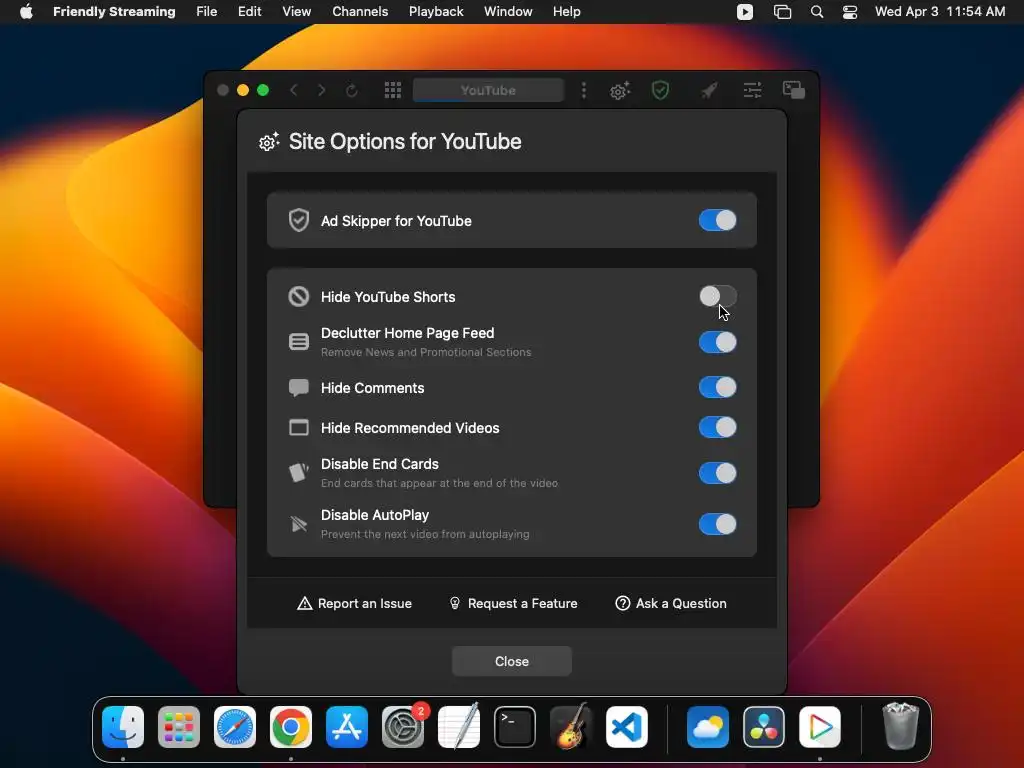Click the list icon beside Declutter Home Page Feed
The image size is (1024, 768).
coord(298,342)
